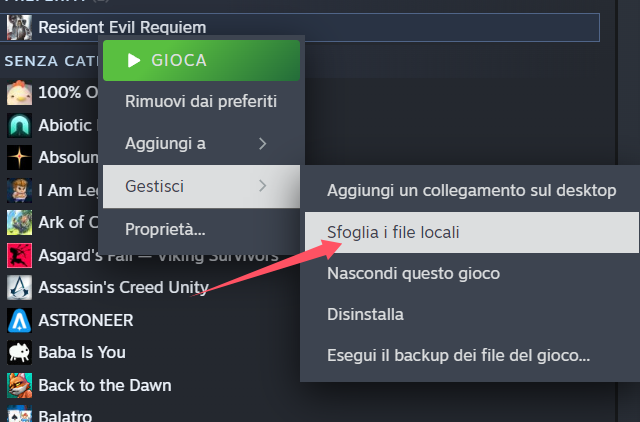Click Aggiungi un collegamento sul desktop

pos(471,191)
